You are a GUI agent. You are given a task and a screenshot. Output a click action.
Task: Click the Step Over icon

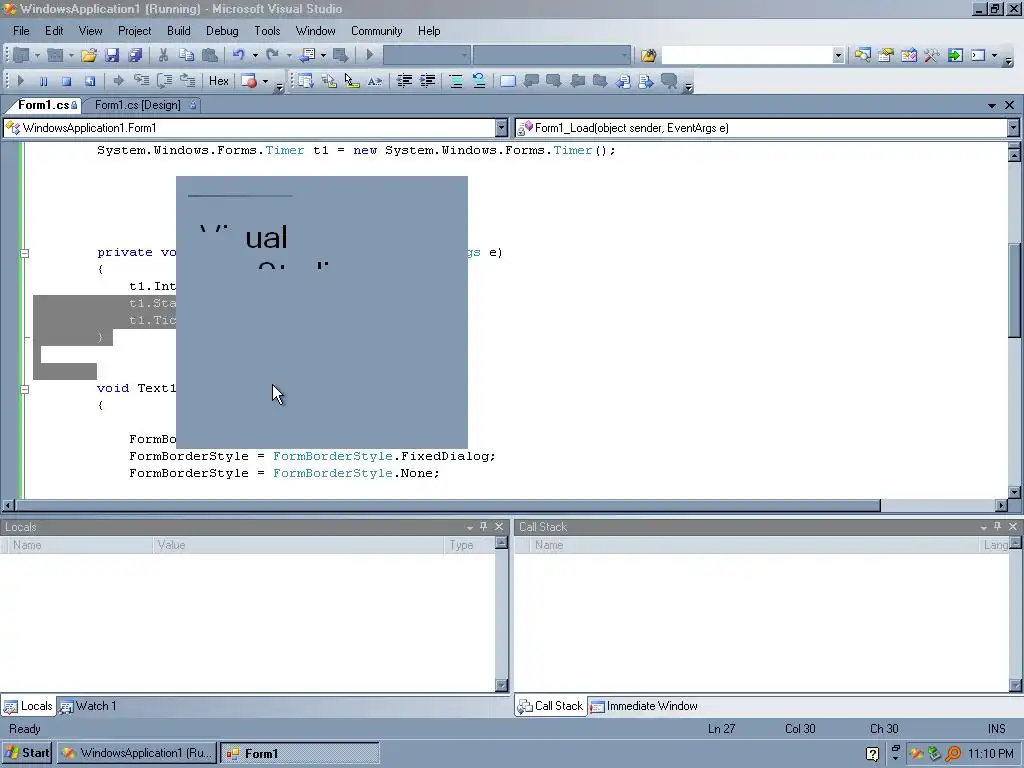165,81
